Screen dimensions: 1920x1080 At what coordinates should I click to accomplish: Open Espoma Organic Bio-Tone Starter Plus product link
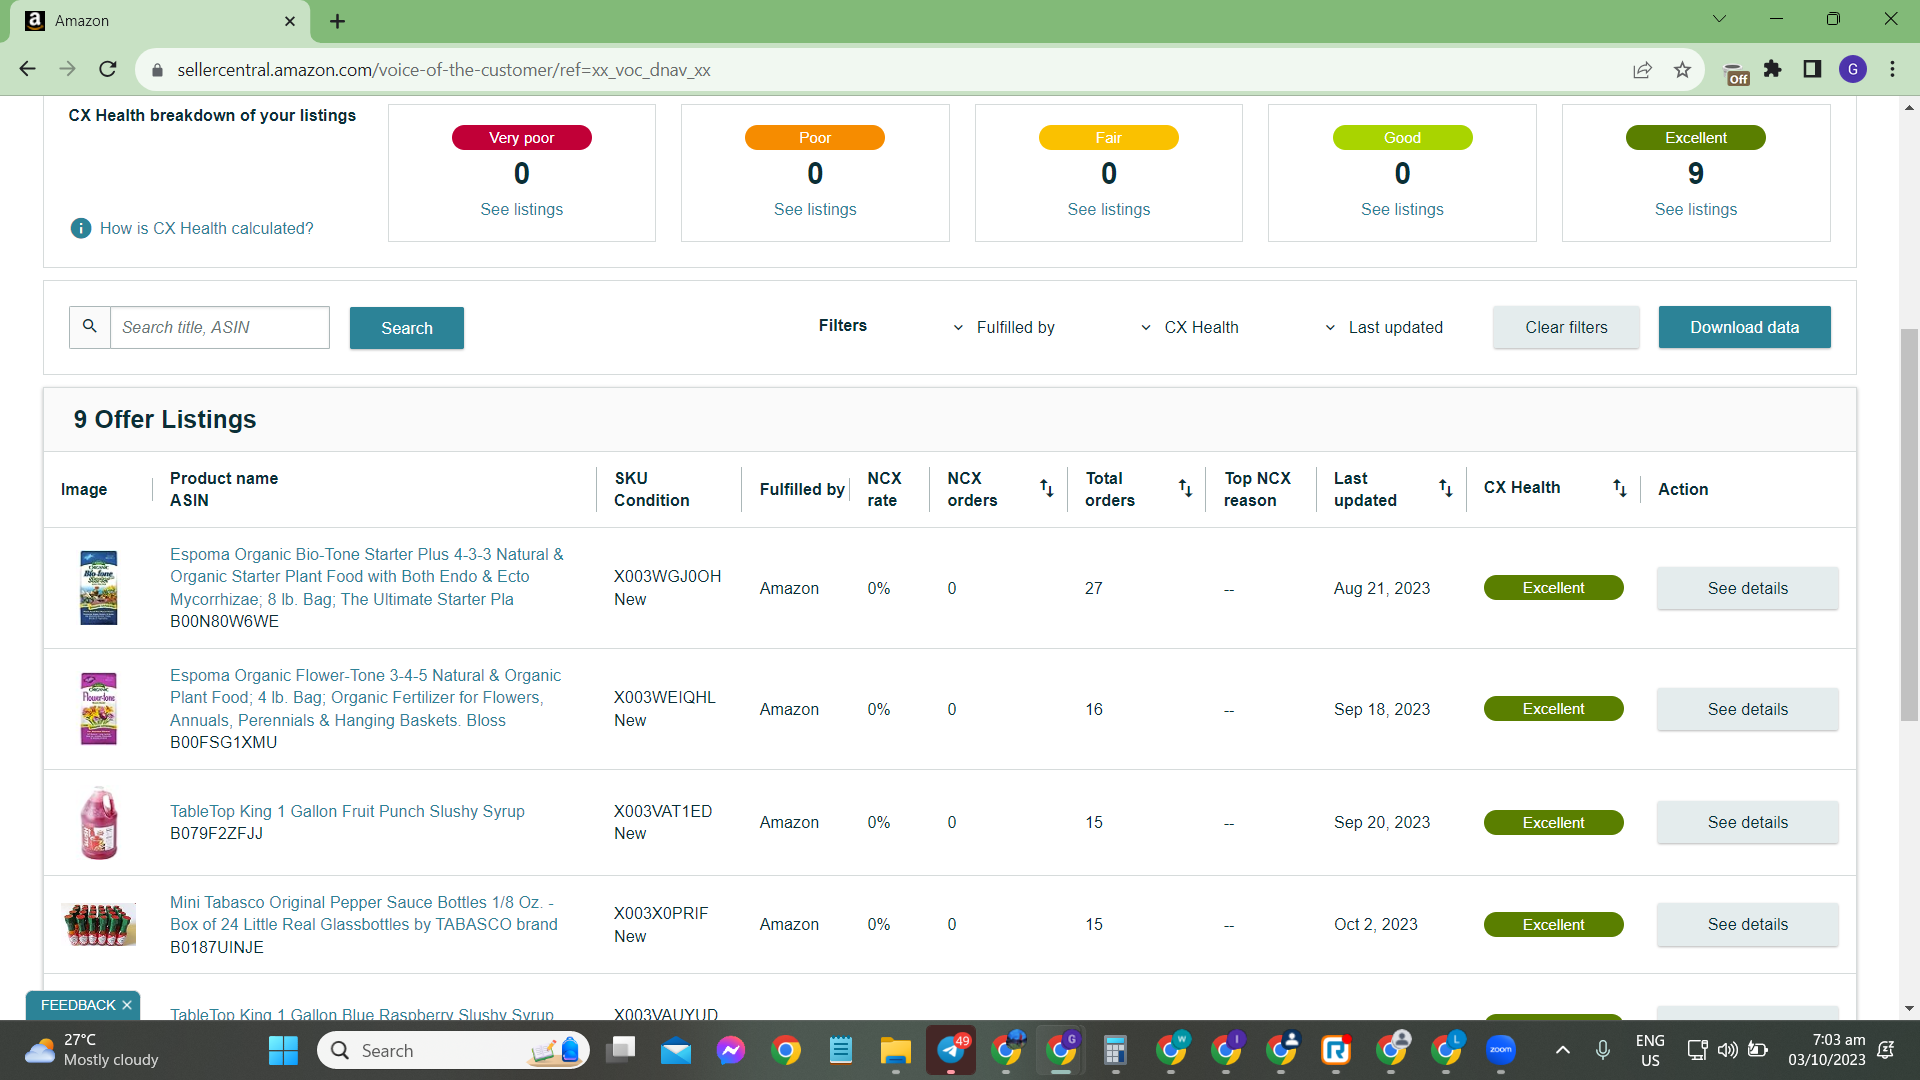[x=367, y=577]
